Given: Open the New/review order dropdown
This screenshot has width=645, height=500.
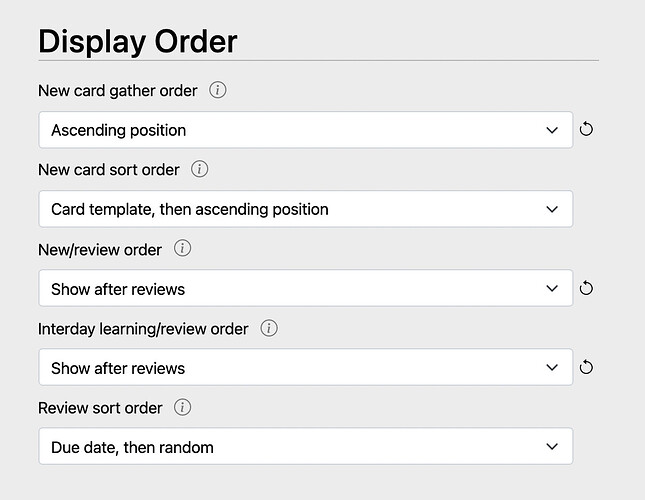Looking at the screenshot, I should [305, 289].
